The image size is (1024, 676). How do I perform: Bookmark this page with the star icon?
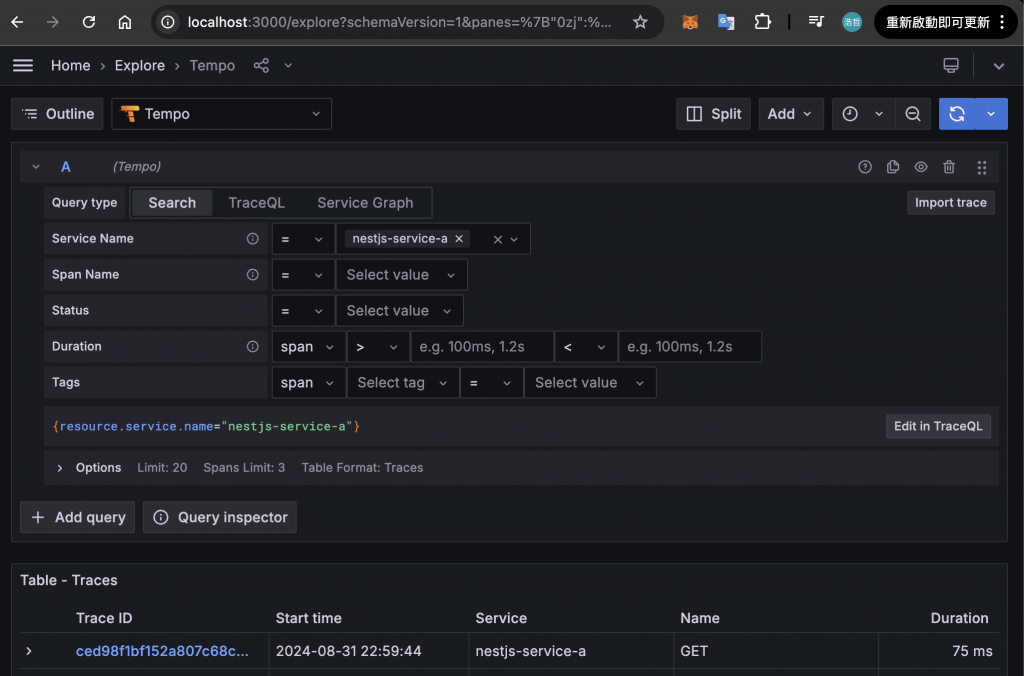[640, 22]
